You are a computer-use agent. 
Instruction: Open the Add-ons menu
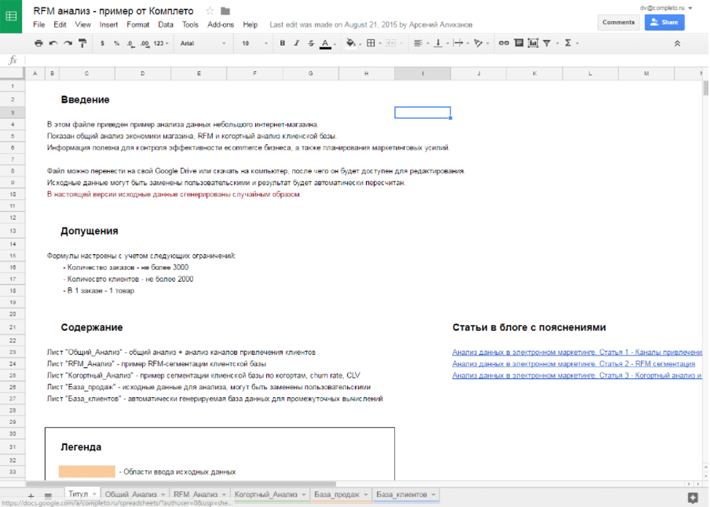[221, 24]
